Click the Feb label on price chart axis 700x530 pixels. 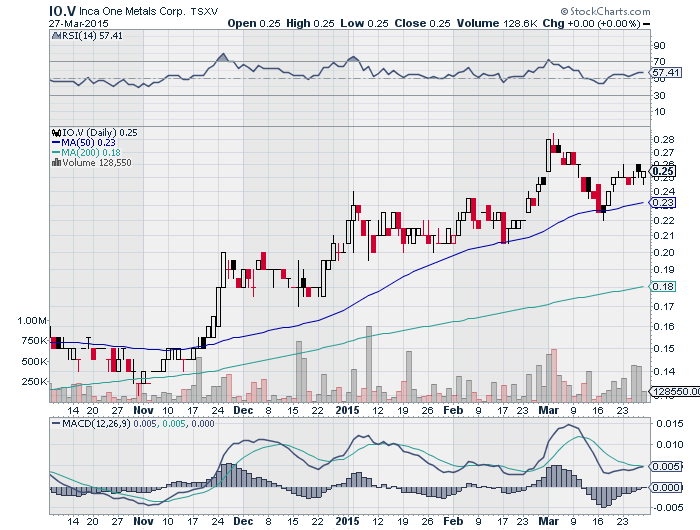pyautogui.click(x=453, y=410)
